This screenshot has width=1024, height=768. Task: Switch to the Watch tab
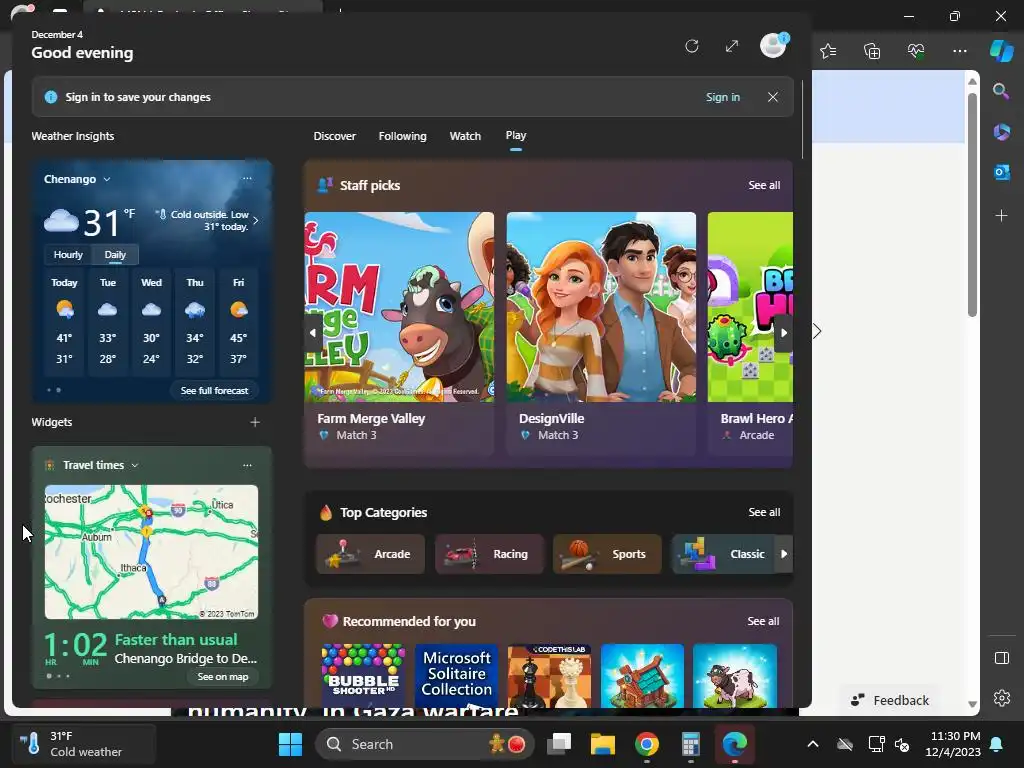(465, 136)
